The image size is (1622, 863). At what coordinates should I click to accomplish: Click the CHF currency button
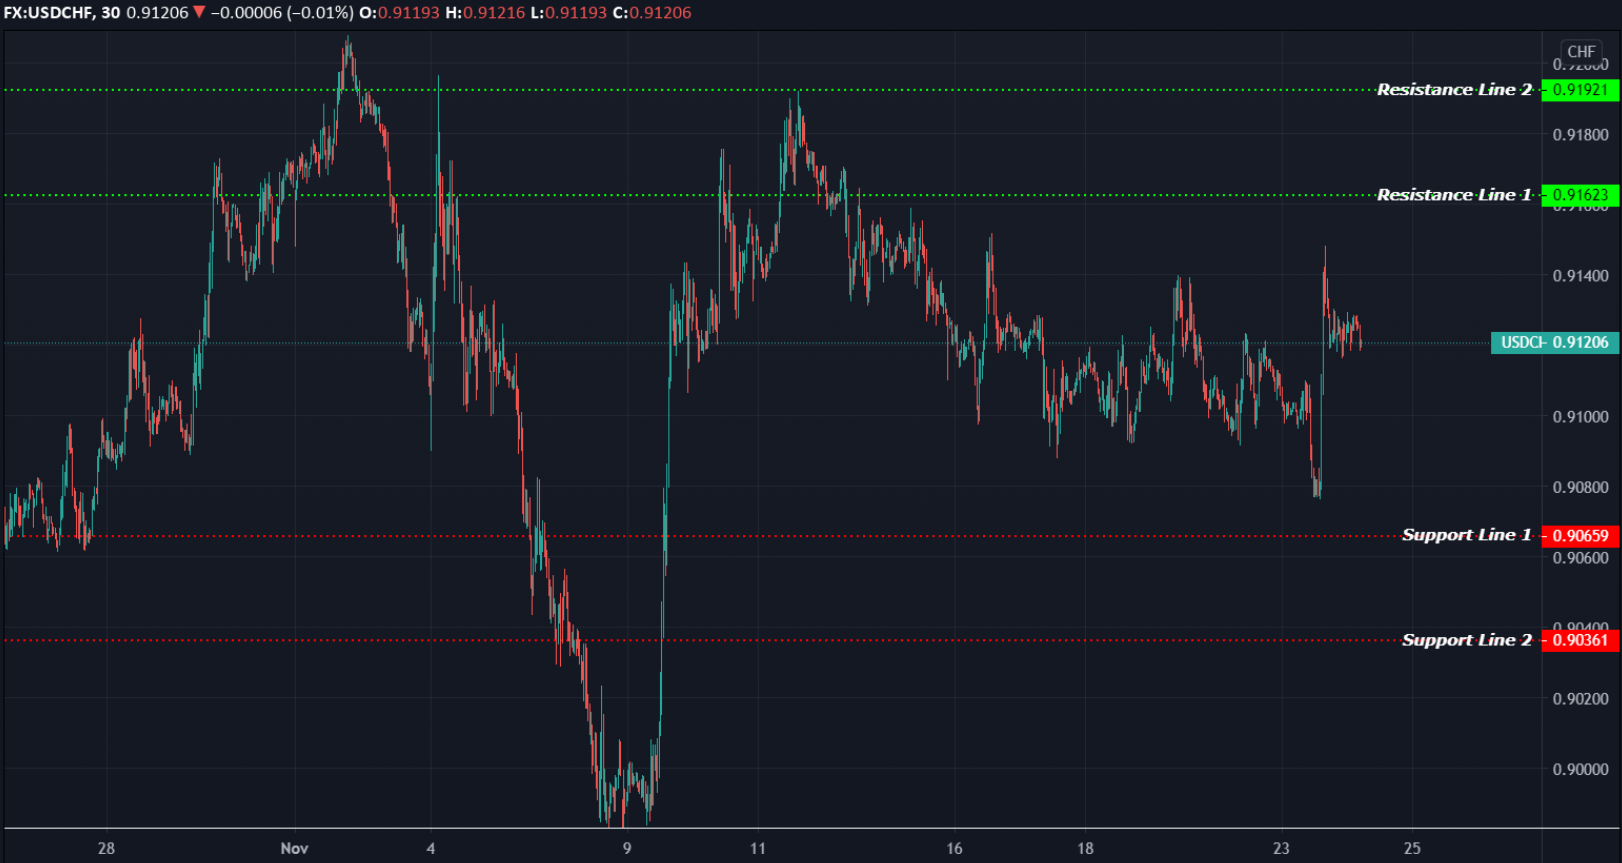tap(1581, 52)
